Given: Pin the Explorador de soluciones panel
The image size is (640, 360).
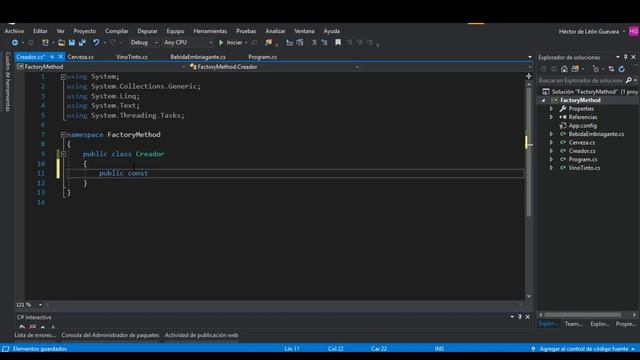Looking at the screenshot, I should [625, 57].
